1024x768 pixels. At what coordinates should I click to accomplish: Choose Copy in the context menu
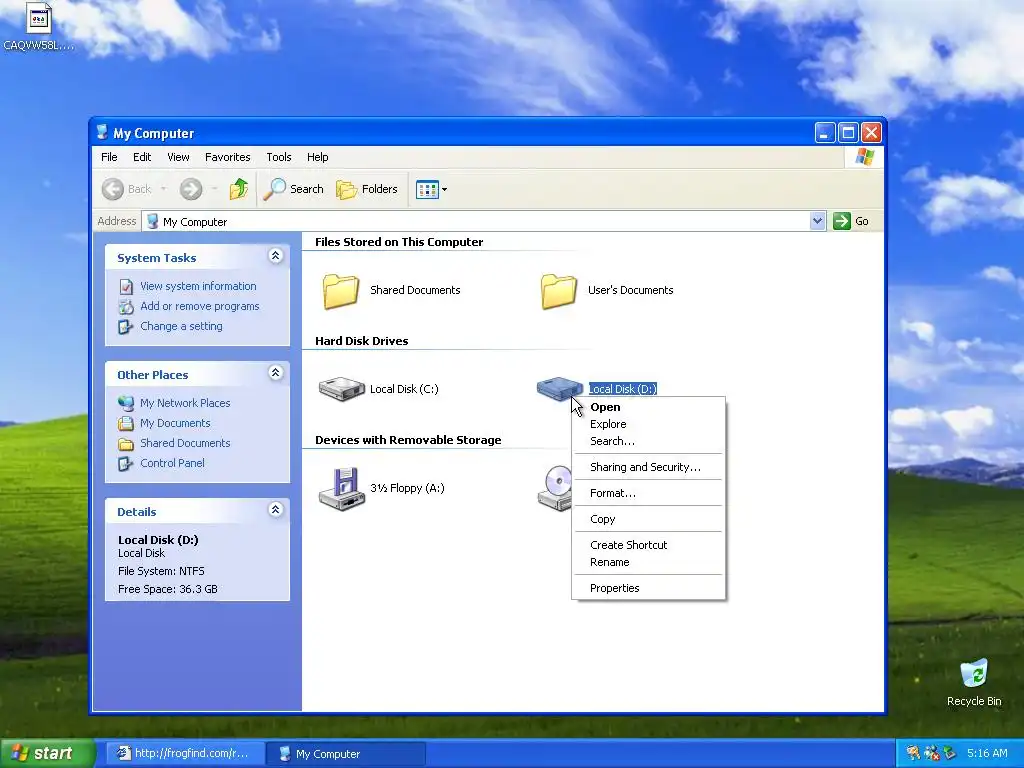(648, 519)
